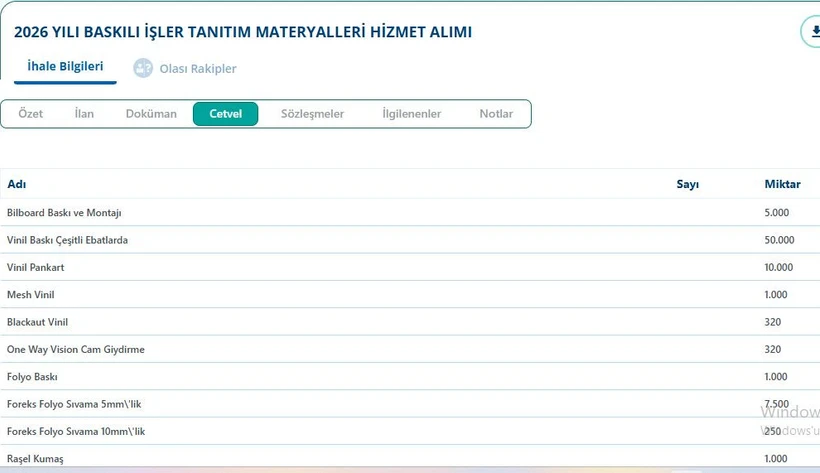Click the Mesh Vinil row name
The image size is (820, 473).
(30, 295)
